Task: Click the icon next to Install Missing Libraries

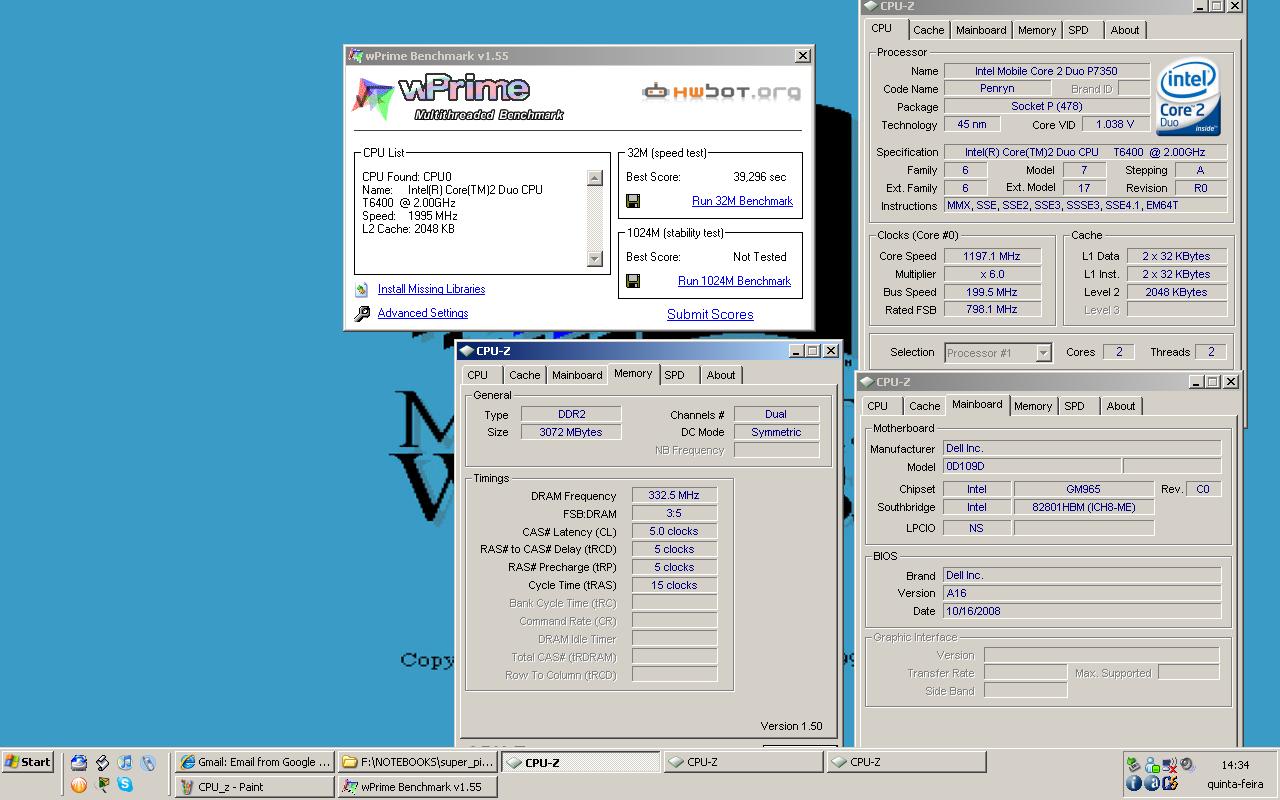Action: click(x=361, y=290)
